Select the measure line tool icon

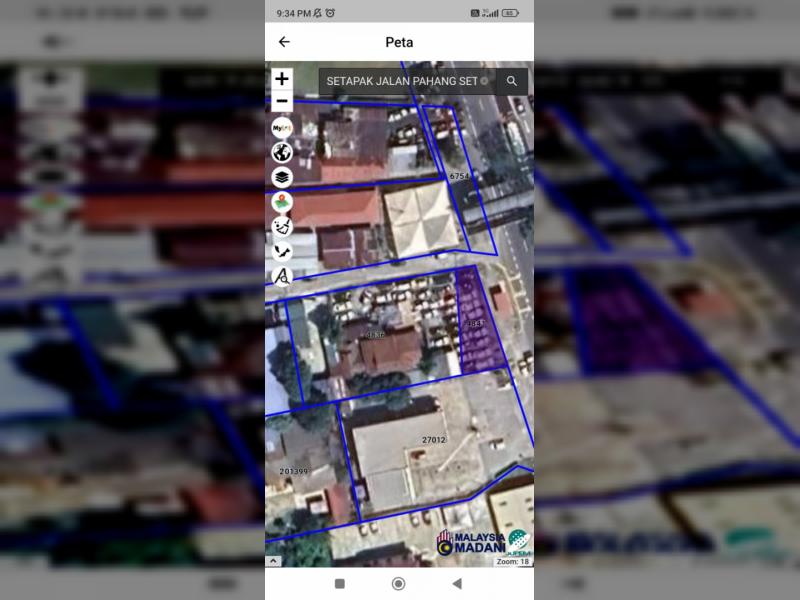(282, 252)
